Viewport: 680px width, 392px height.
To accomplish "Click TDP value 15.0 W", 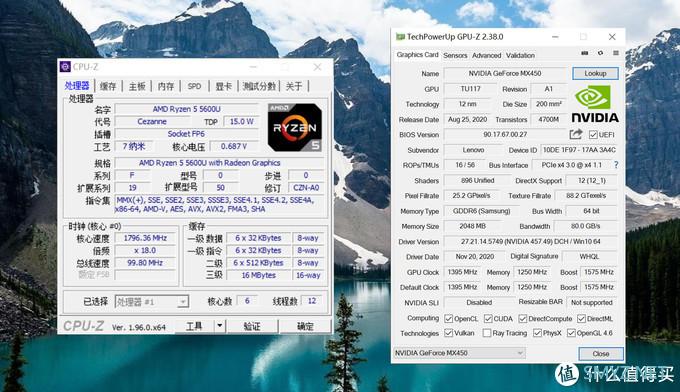I will point(241,121).
